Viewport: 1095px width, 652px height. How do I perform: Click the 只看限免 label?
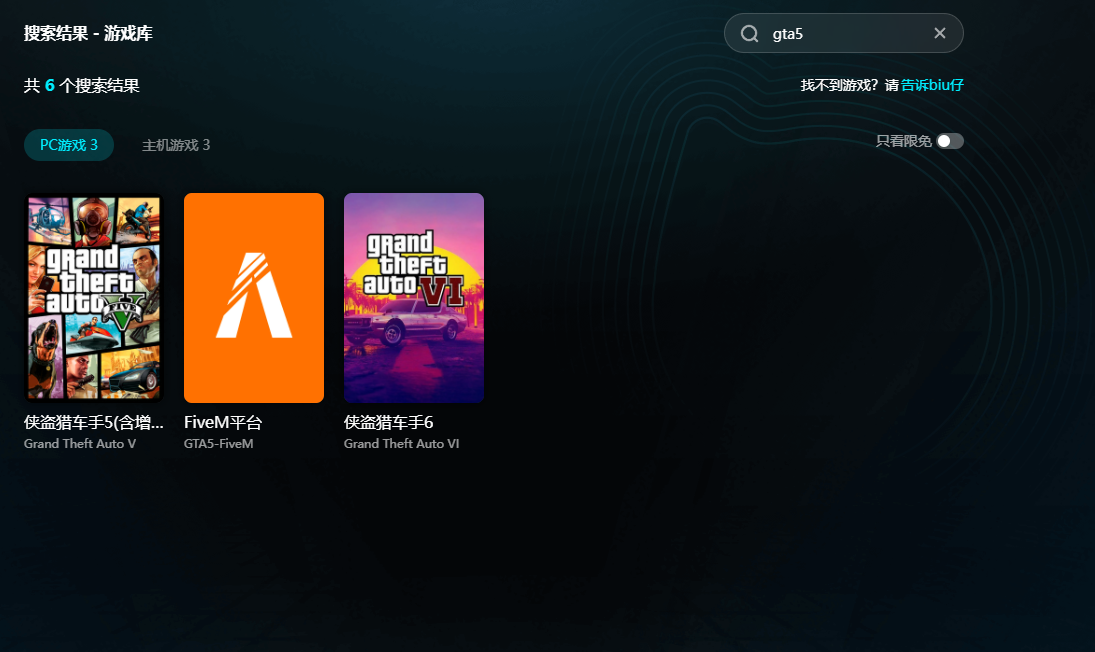pyautogui.click(x=904, y=141)
